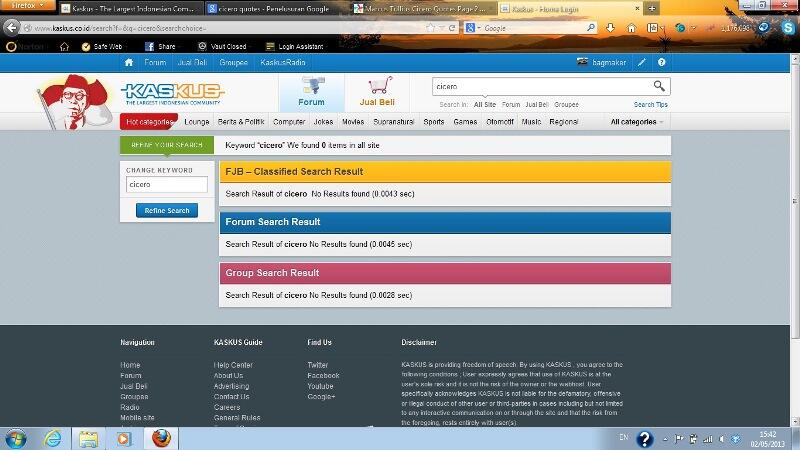Screen dimensions: 800x450
Task: Open downloads arrow icon in Firefox toolbar
Action: [610, 28]
